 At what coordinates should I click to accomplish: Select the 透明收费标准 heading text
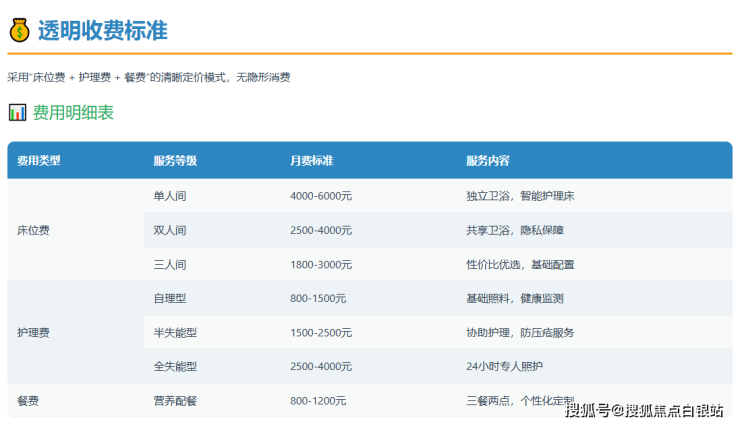pyautogui.click(x=102, y=30)
